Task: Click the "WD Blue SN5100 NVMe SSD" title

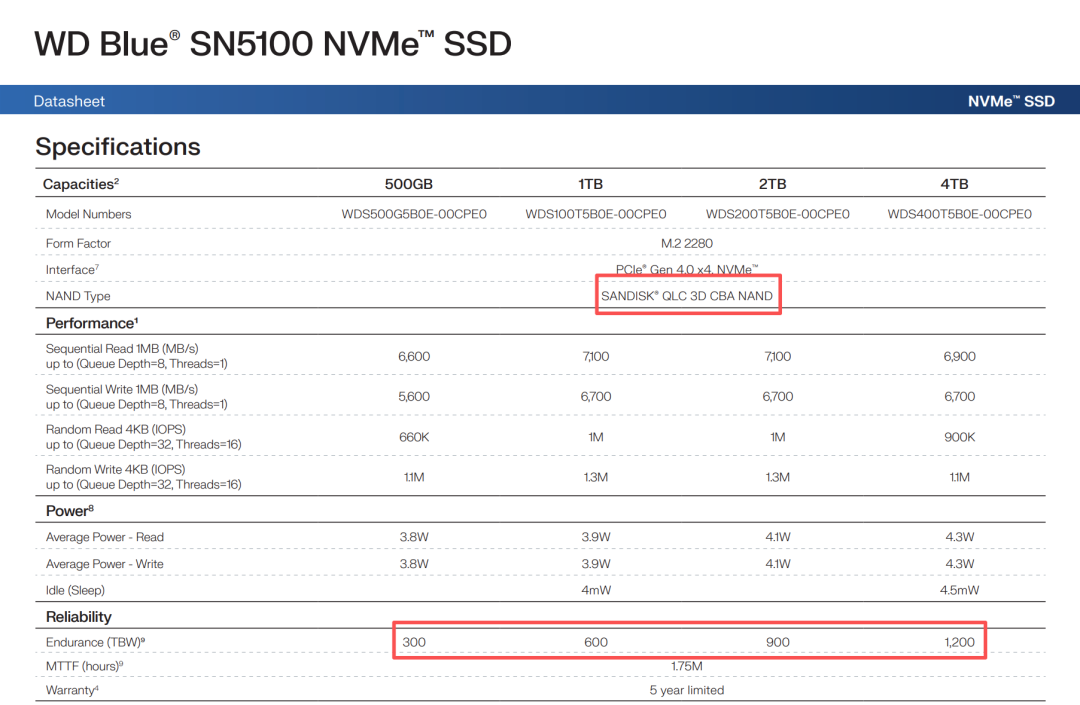Action: (x=273, y=44)
